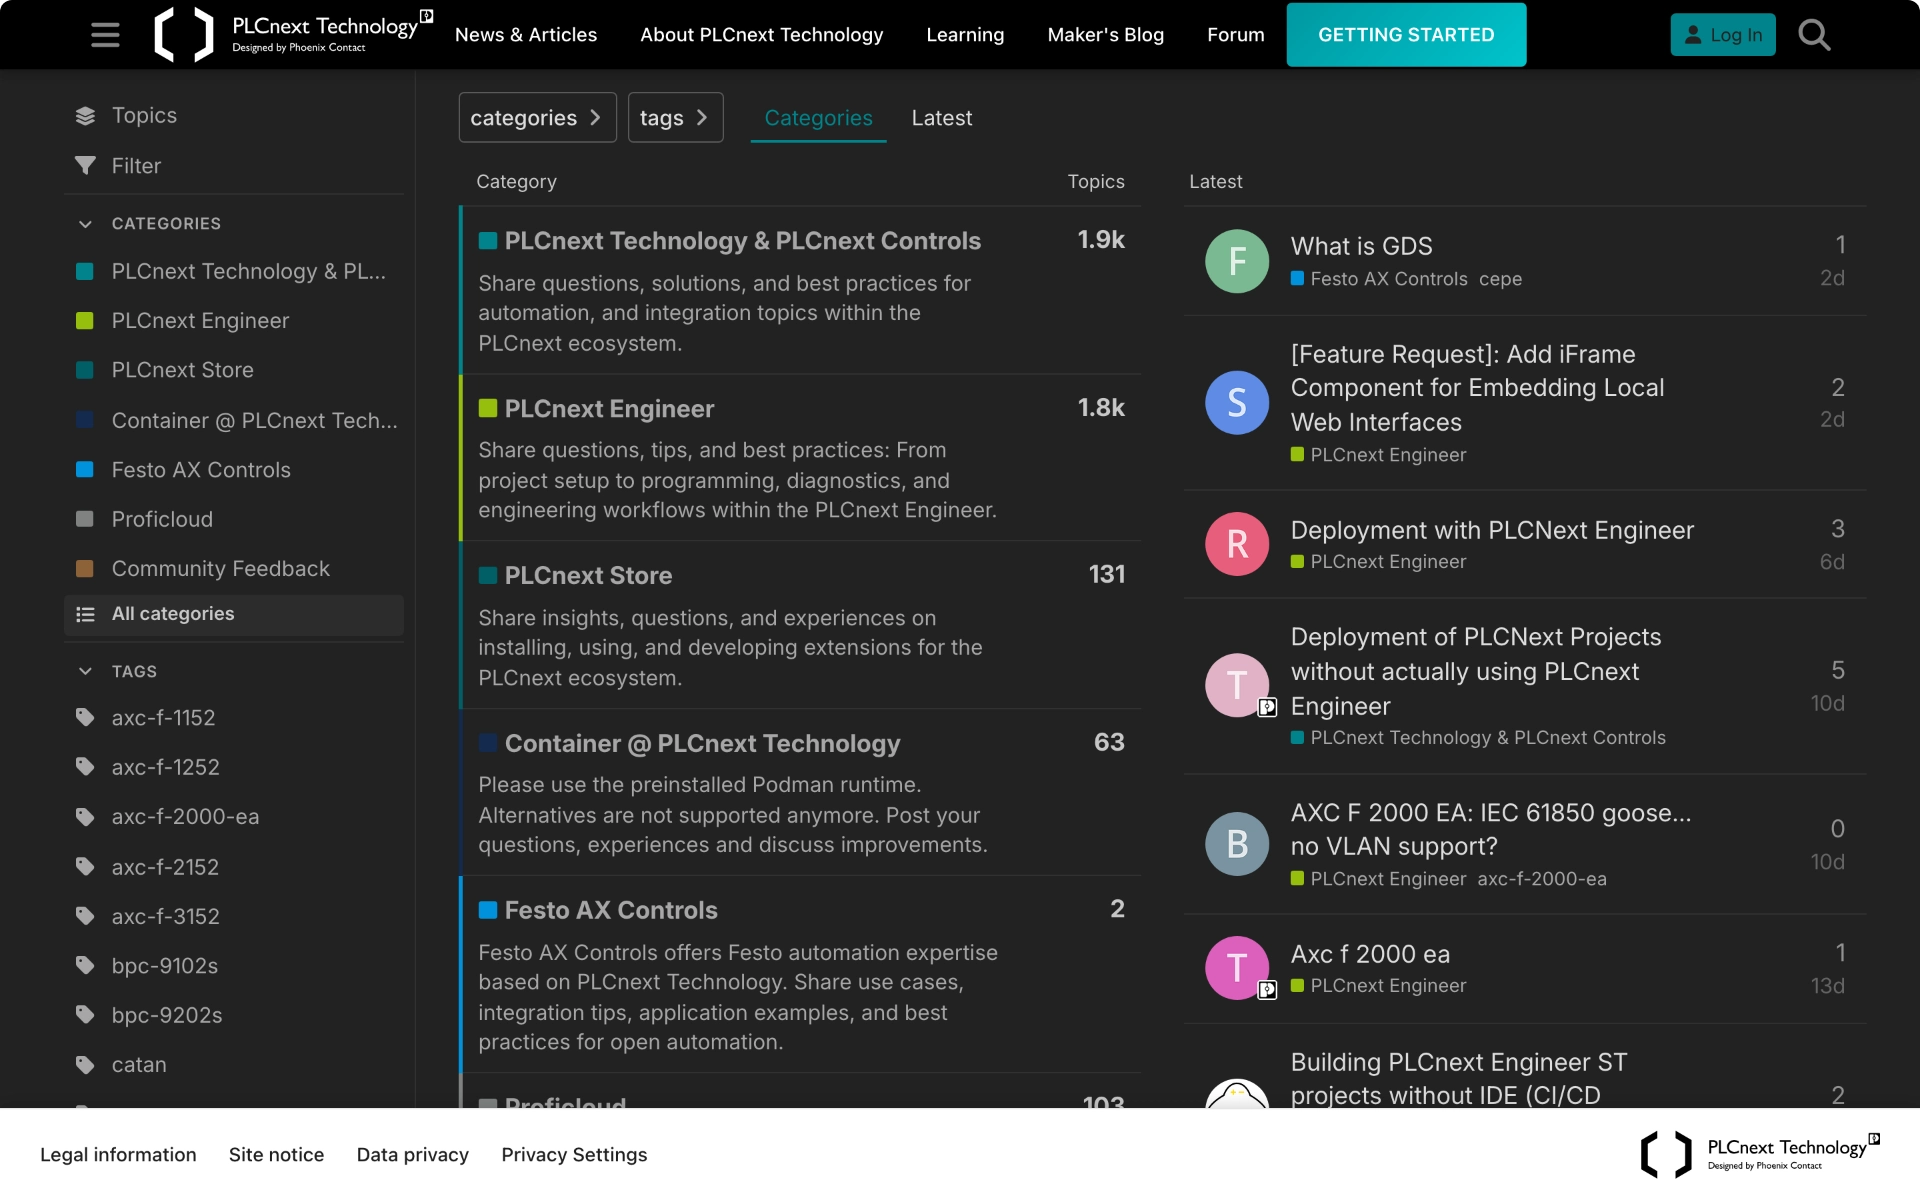This screenshot has height=1200, width=1920.
Task: Open Legal information footer link
Action: click(x=118, y=1154)
